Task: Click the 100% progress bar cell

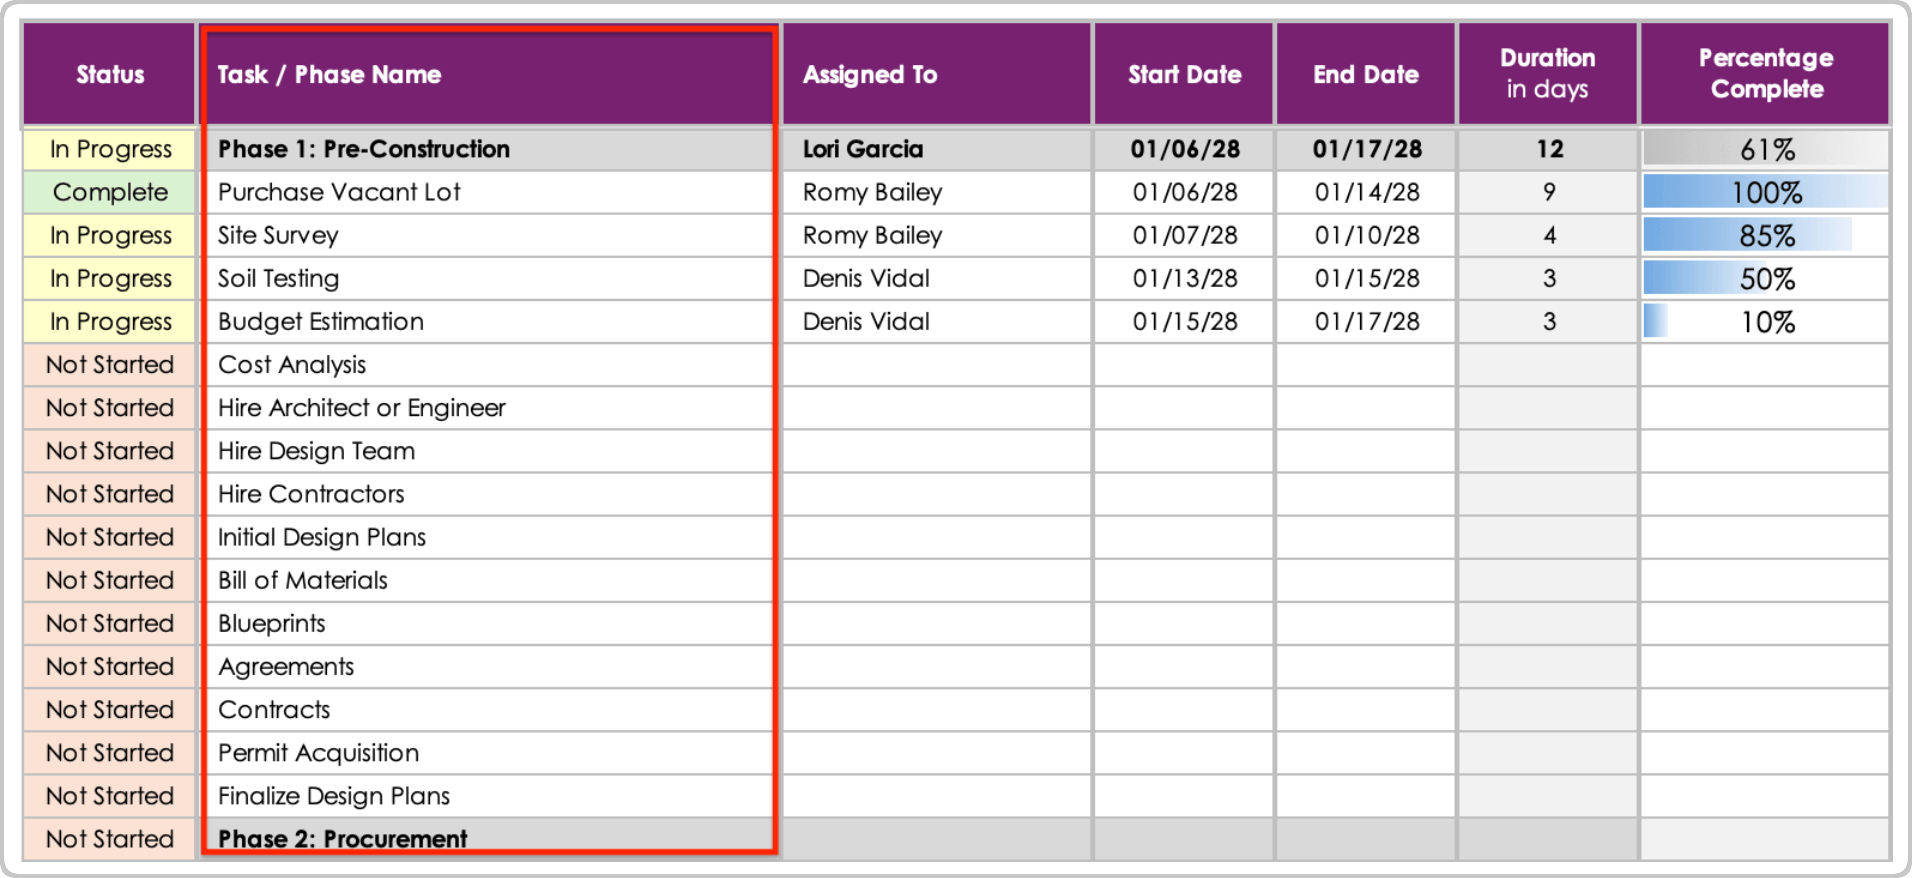Action: click(x=1766, y=192)
